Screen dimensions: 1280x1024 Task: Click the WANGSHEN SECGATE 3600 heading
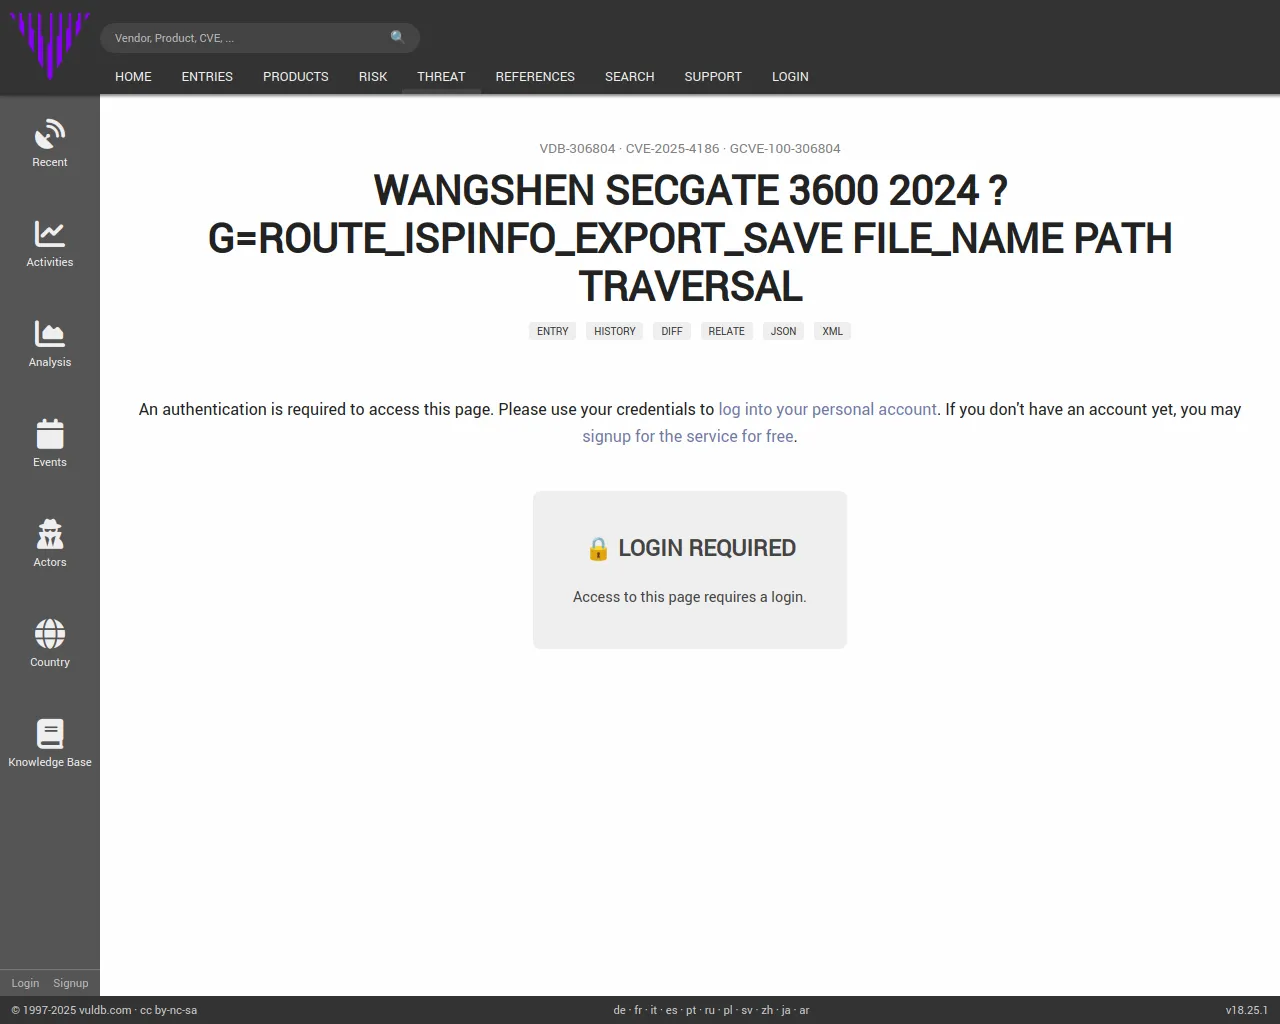point(690,238)
